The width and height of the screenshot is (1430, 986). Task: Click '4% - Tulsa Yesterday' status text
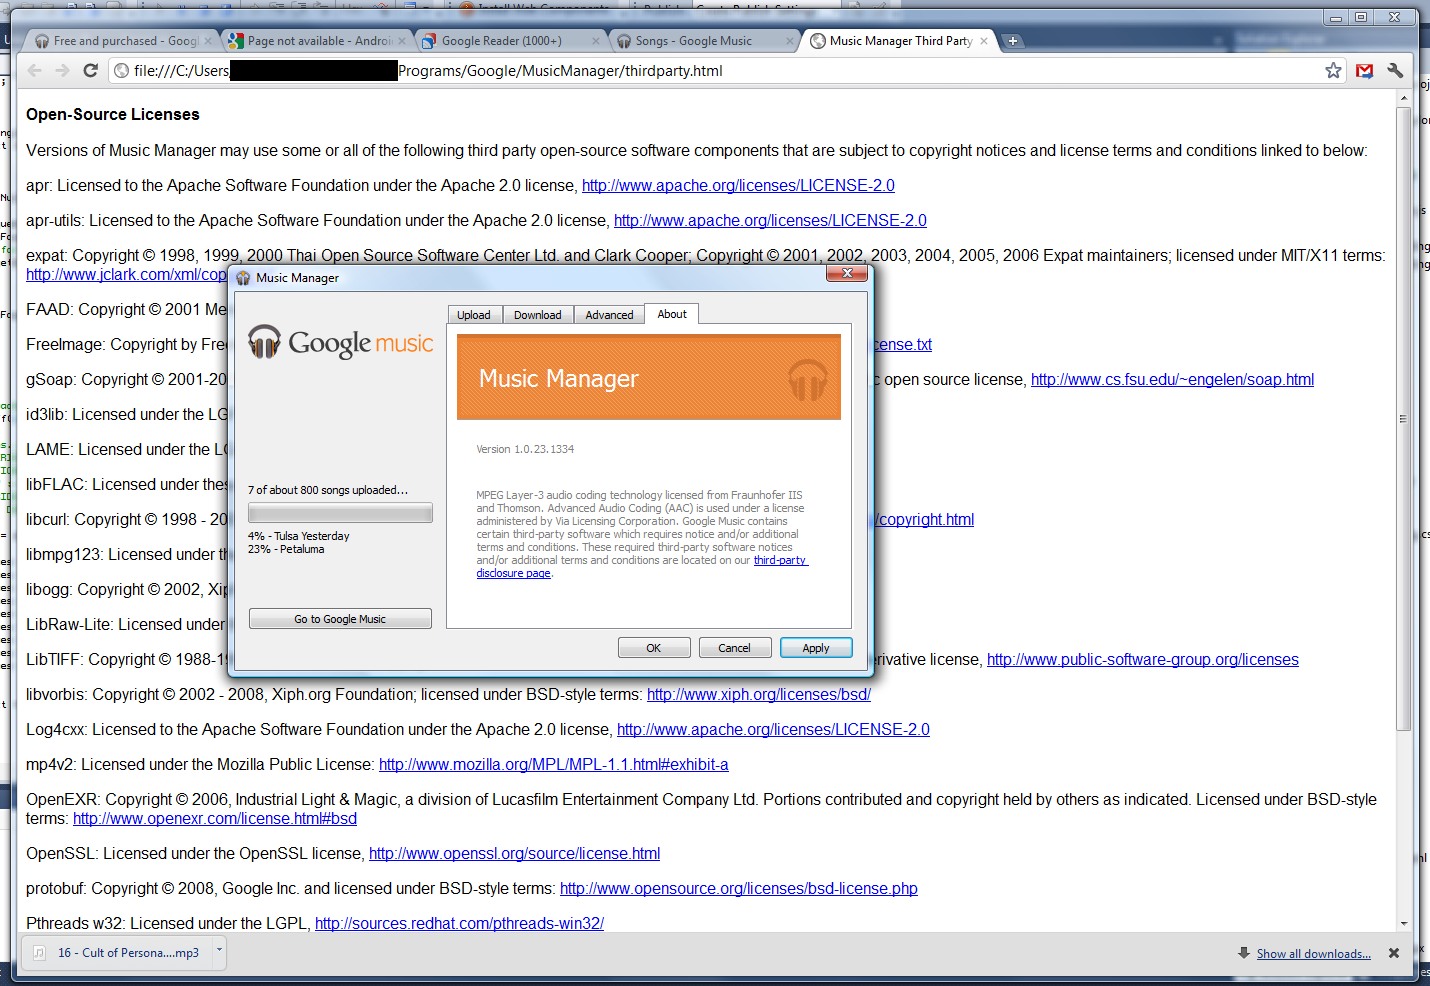pyautogui.click(x=299, y=536)
